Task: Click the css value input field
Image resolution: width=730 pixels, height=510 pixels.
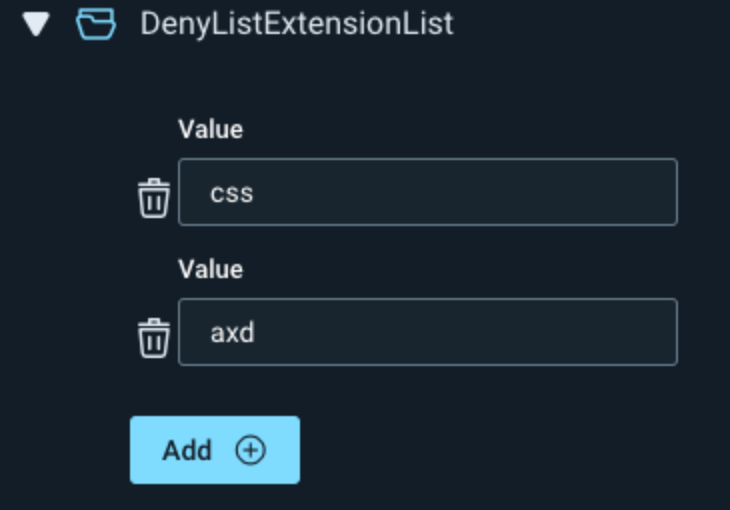Action: point(427,192)
